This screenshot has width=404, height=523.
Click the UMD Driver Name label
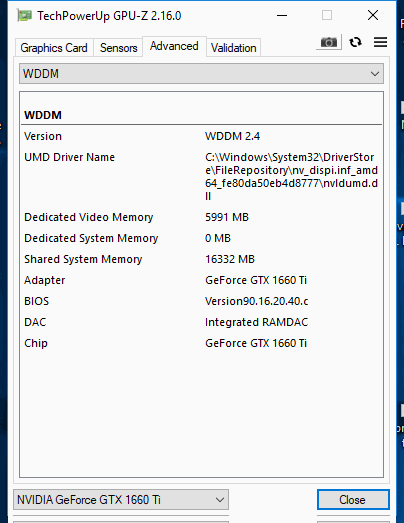[69, 157]
